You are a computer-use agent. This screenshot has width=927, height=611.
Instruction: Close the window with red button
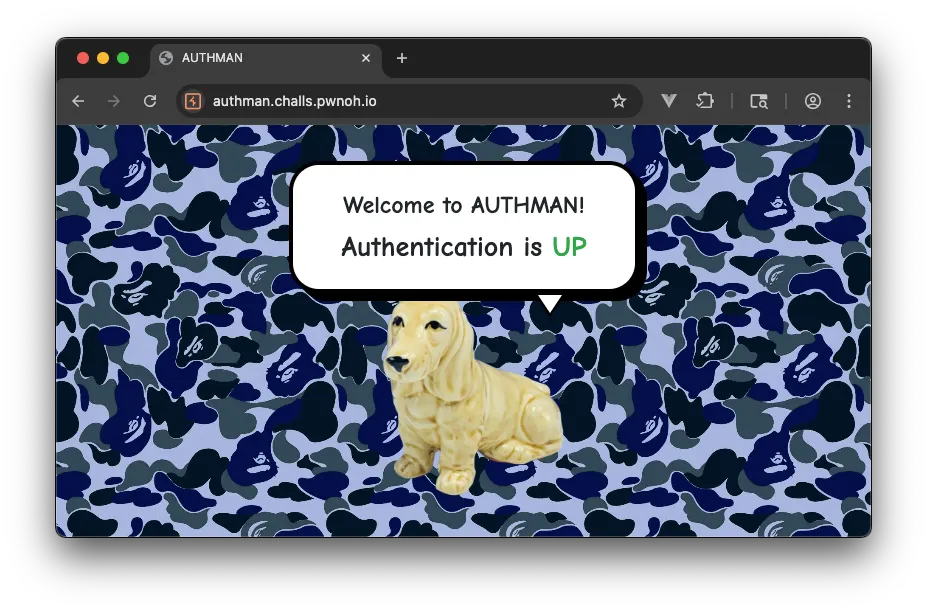pos(83,58)
